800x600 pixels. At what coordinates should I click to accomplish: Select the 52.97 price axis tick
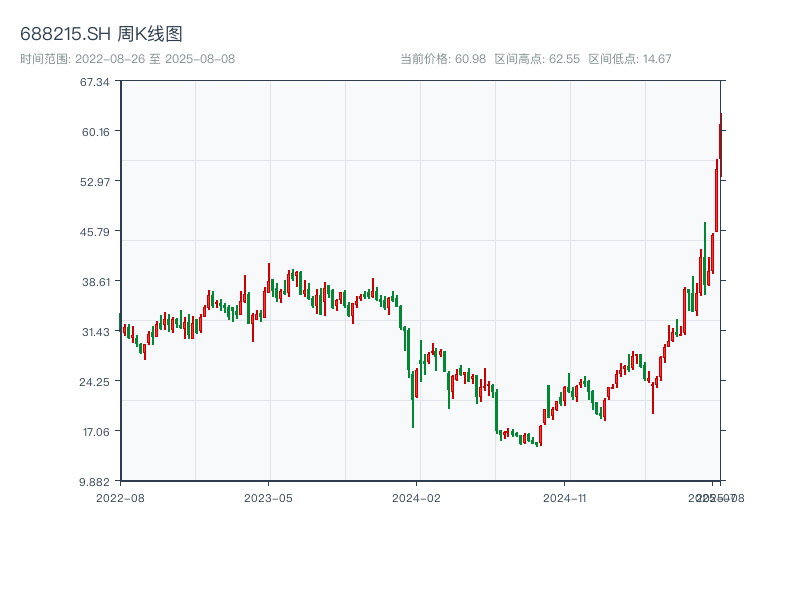click(95, 181)
